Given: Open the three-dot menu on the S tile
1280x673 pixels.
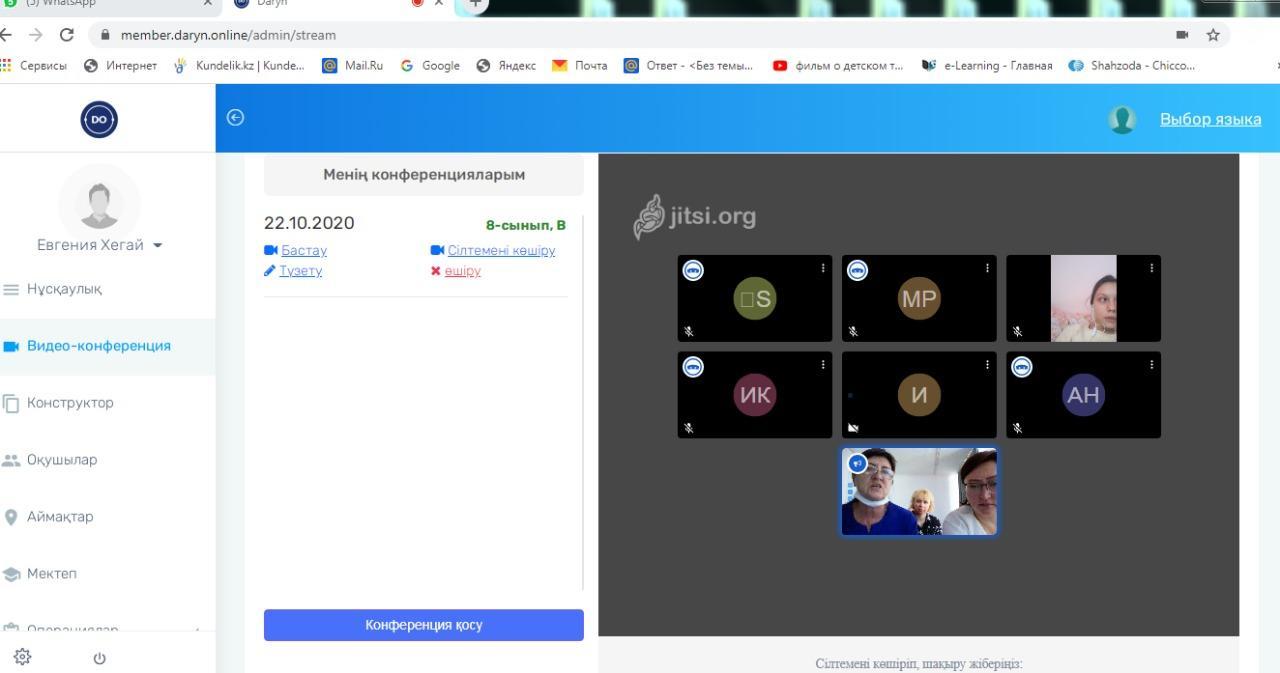Looking at the screenshot, I should pos(823,268).
